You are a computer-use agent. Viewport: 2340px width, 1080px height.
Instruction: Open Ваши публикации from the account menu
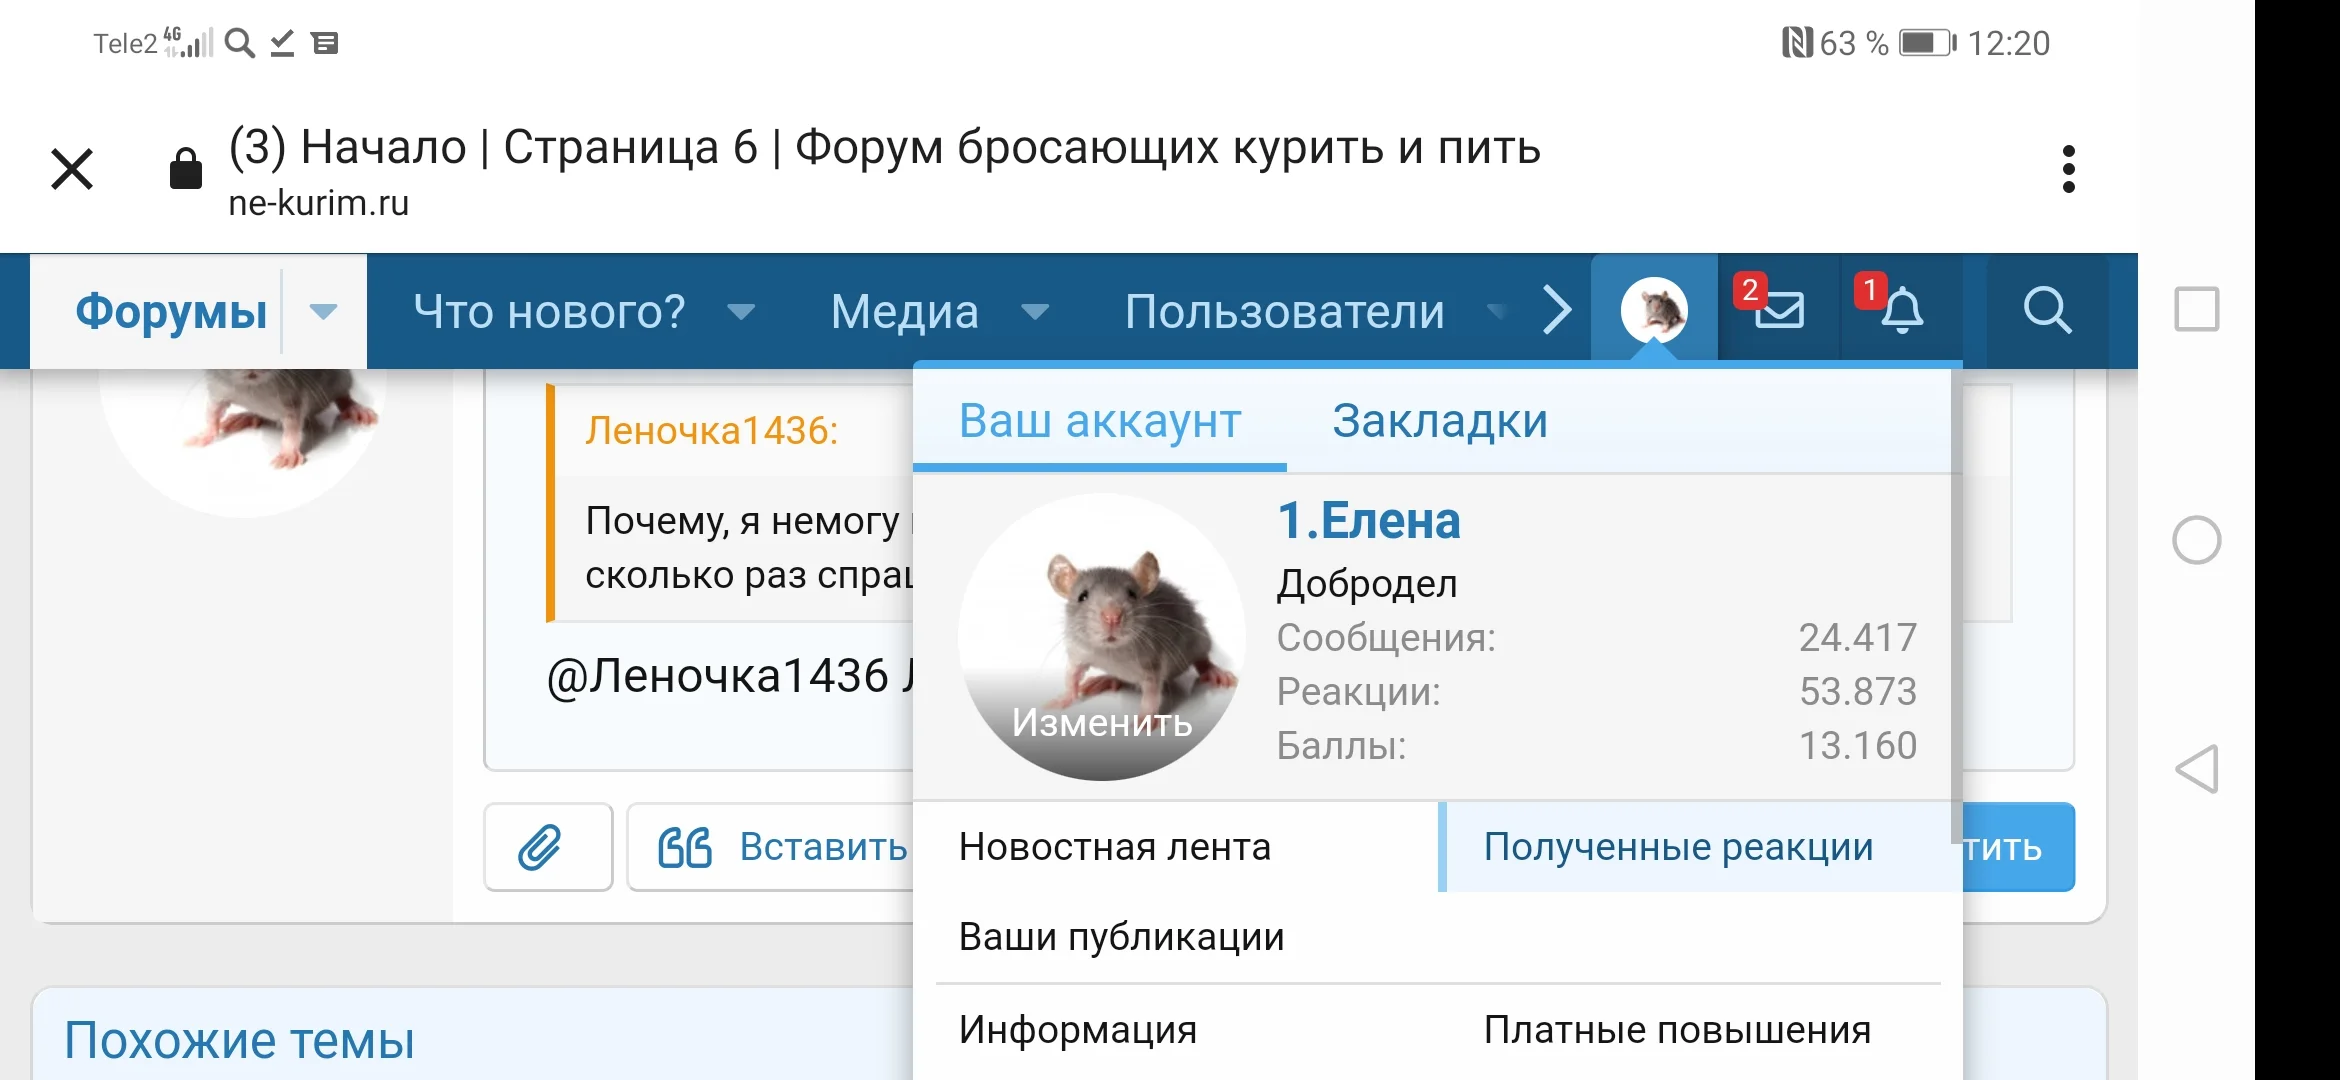[1120, 937]
